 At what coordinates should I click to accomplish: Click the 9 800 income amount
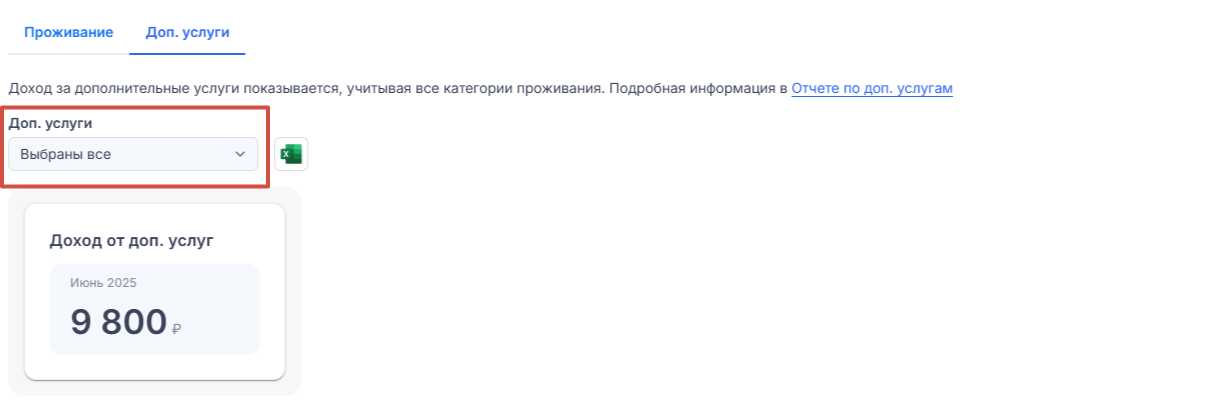coord(118,322)
